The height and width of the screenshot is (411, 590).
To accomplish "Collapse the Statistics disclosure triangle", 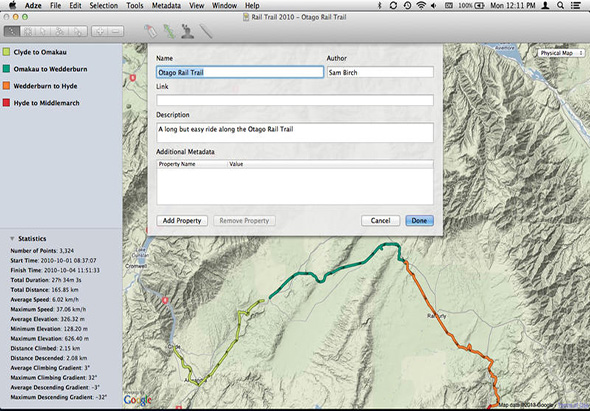I will [x=12, y=239].
